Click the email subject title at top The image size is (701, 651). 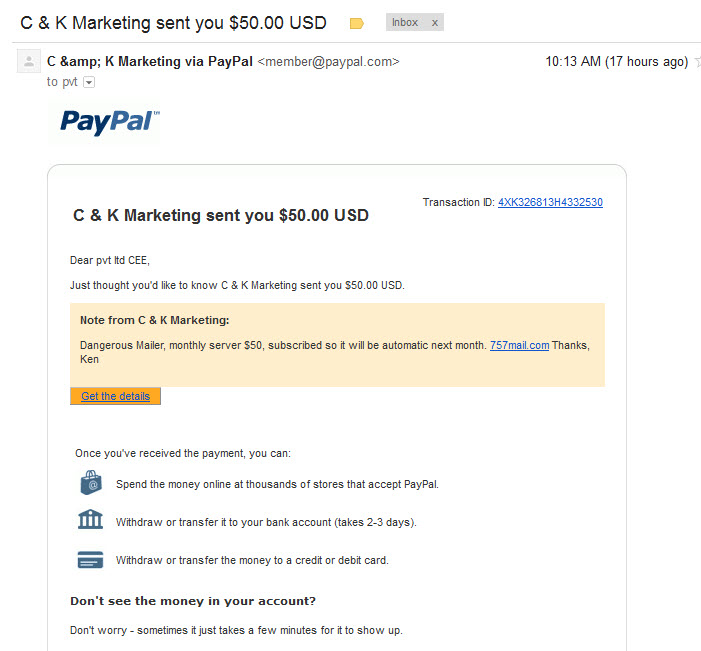point(173,23)
